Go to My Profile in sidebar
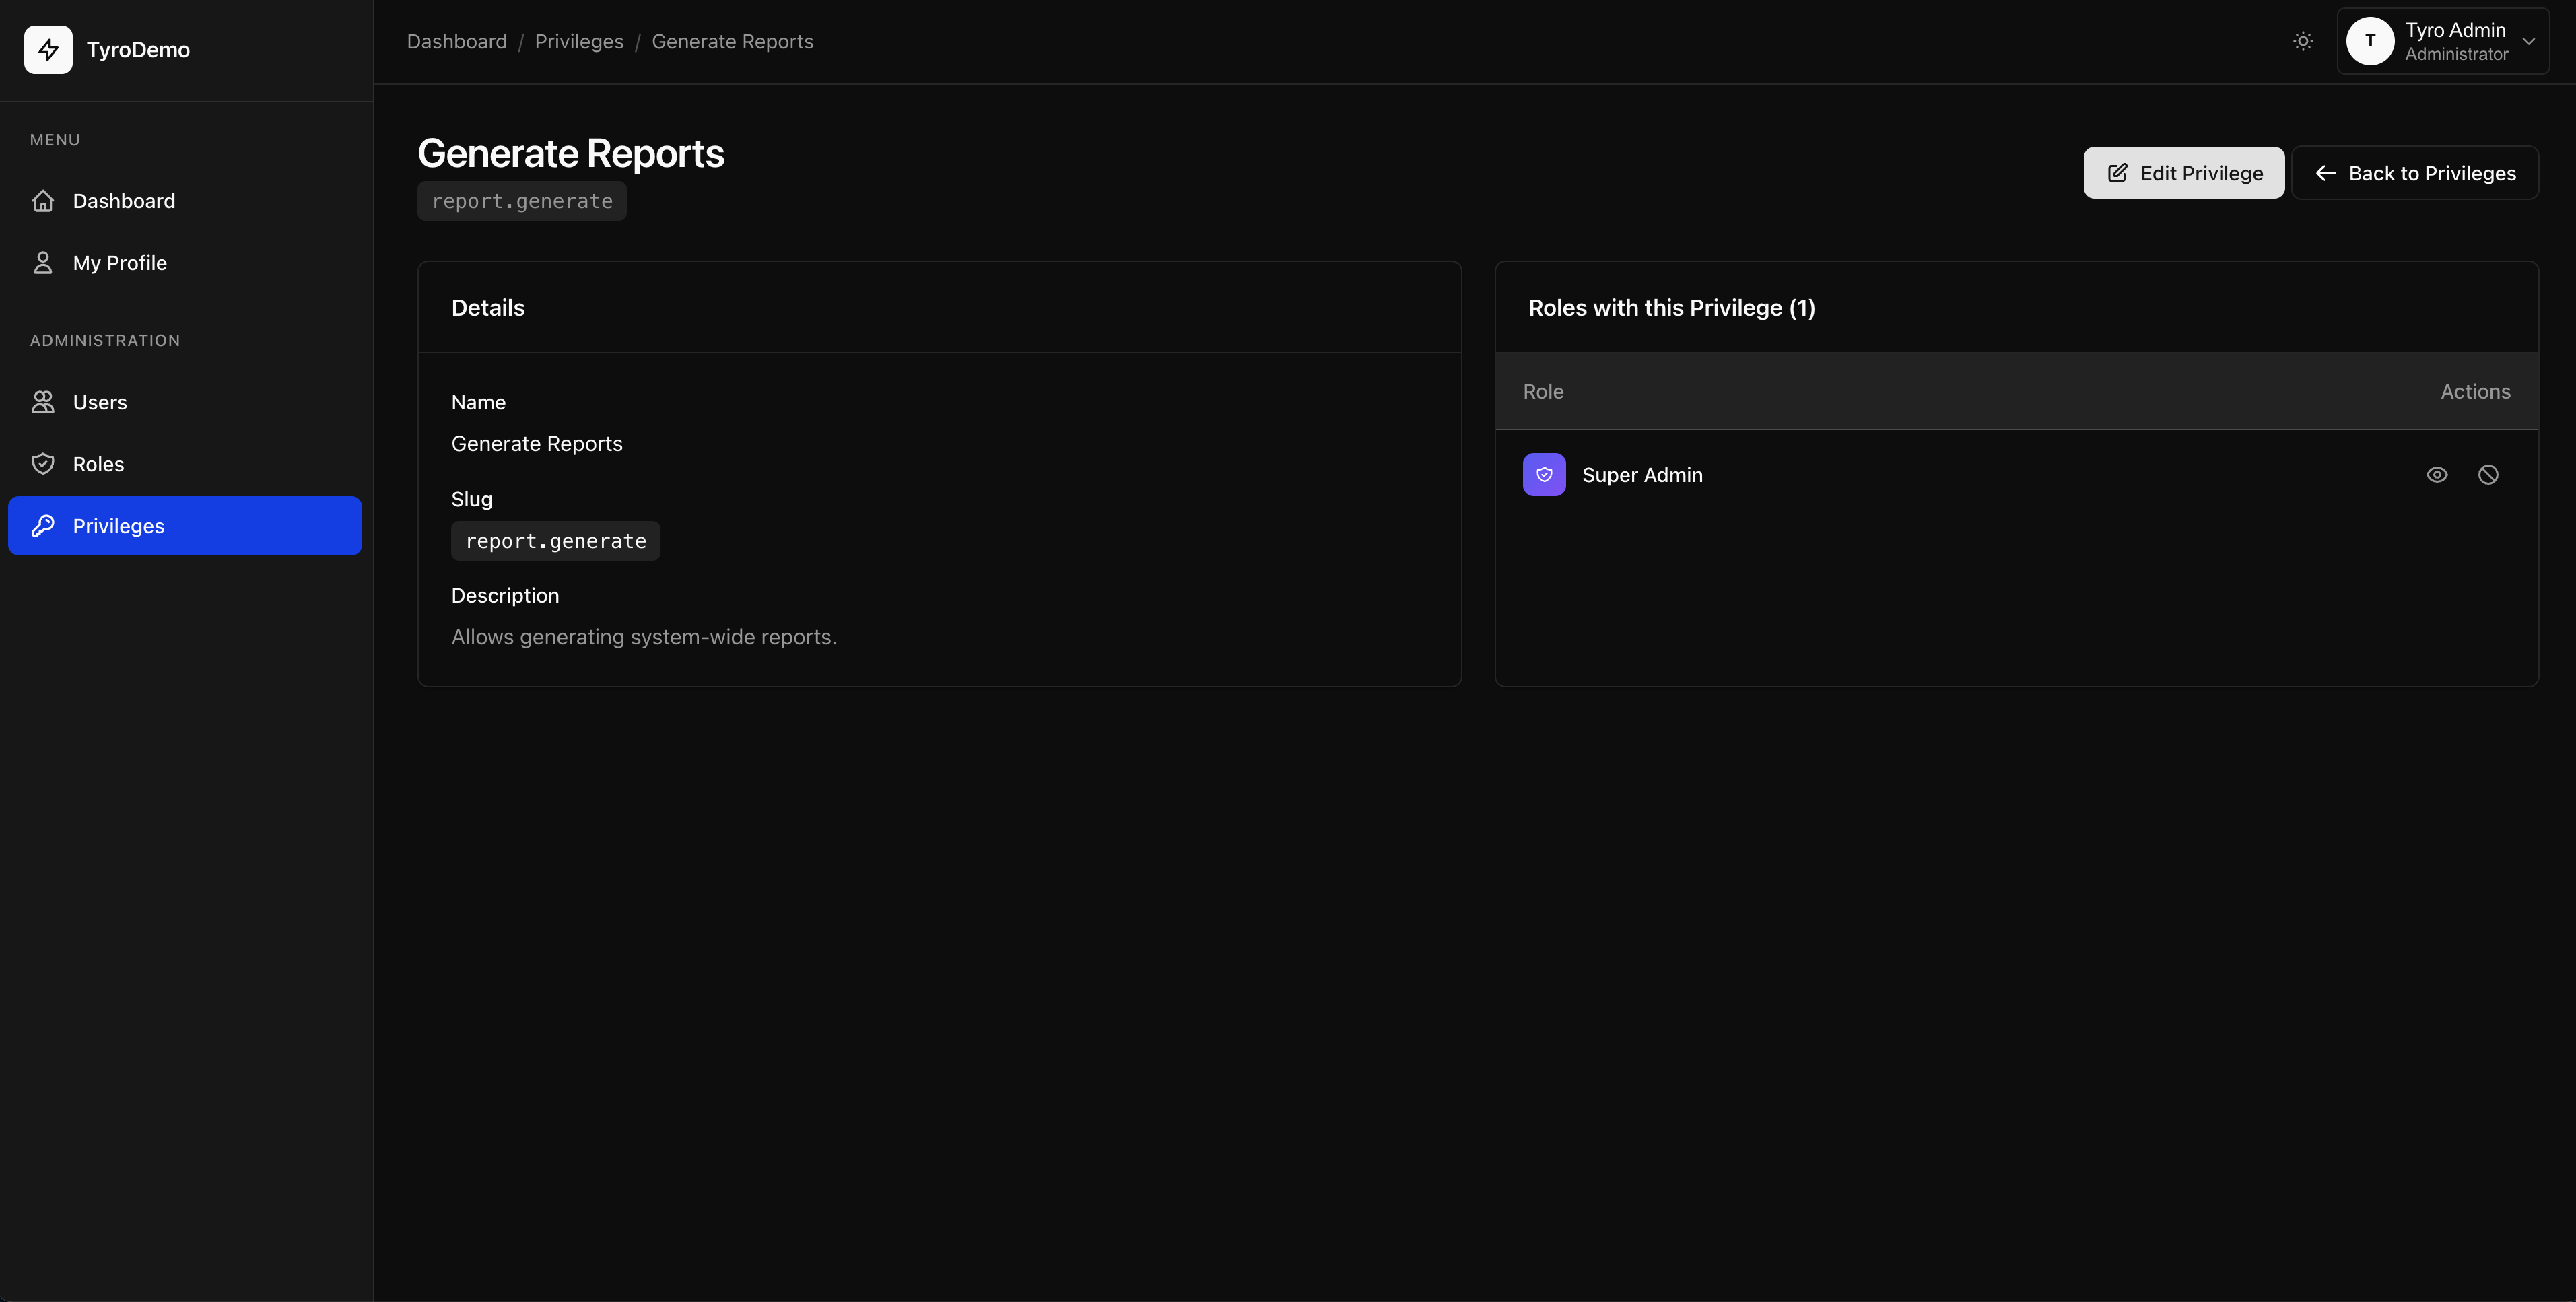 pyautogui.click(x=119, y=263)
